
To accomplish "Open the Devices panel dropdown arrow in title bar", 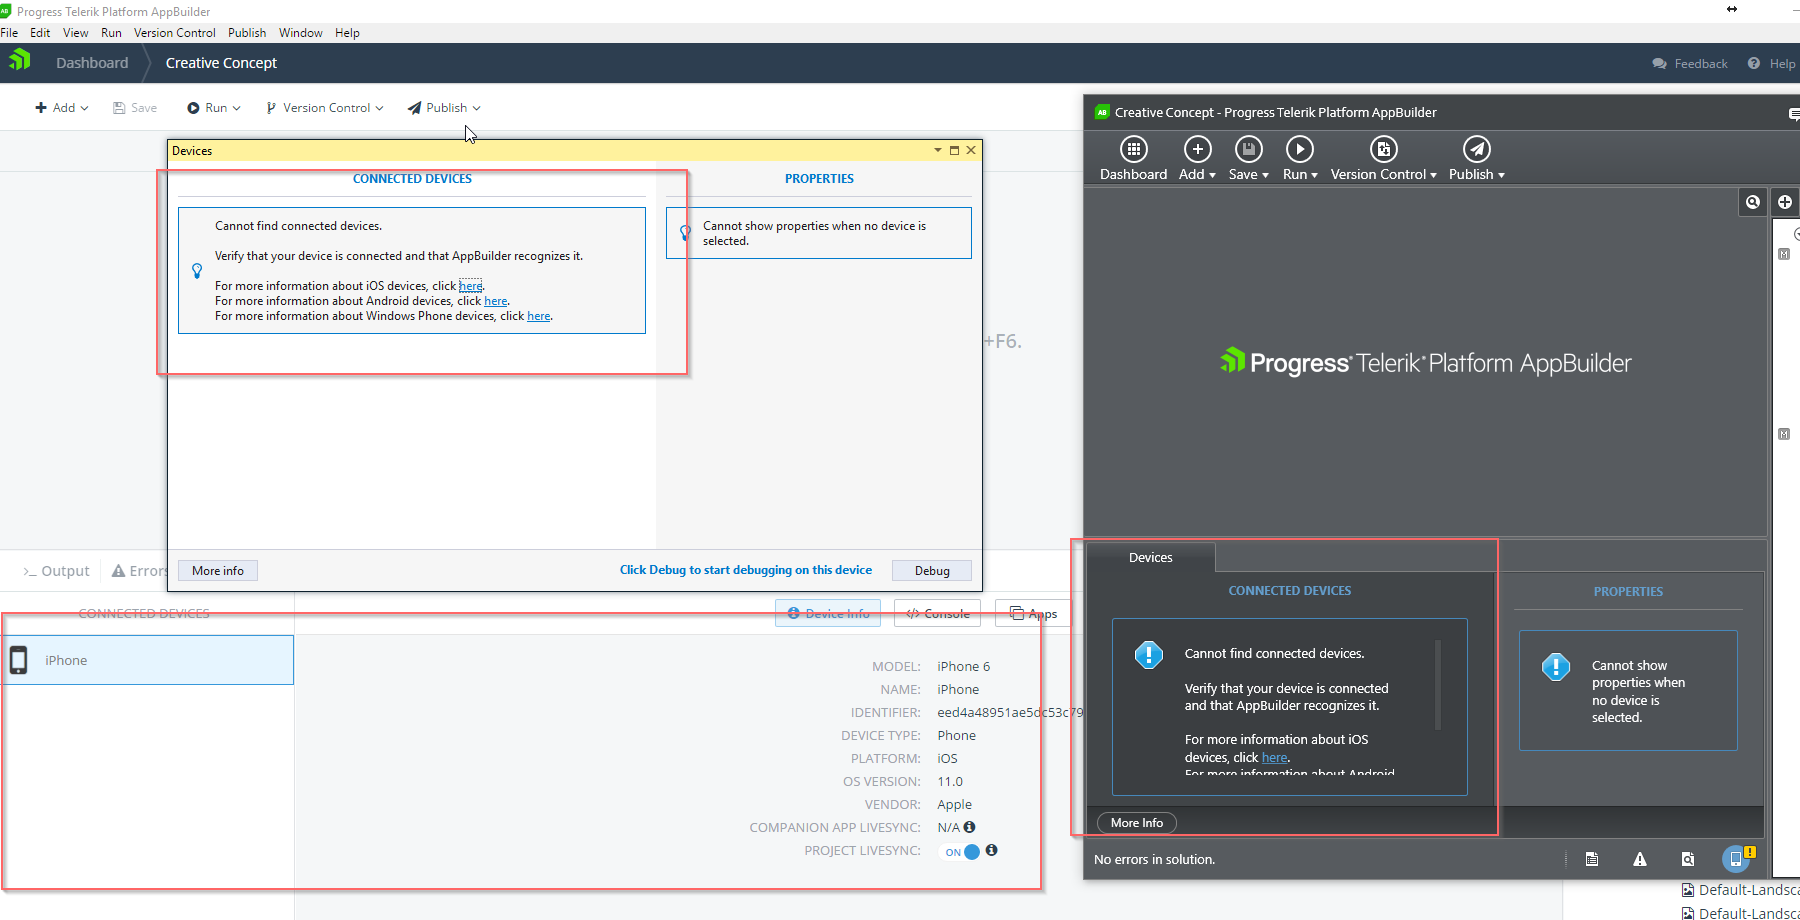I will [x=938, y=150].
